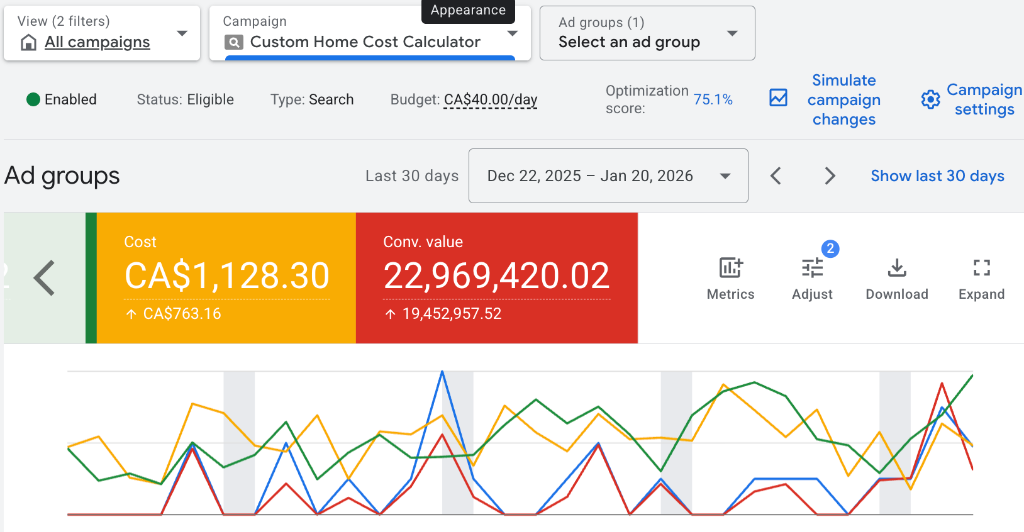Click the Metrics chart icon
Viewport: 1024px width, 532px height.
click(x=730, y=268)
